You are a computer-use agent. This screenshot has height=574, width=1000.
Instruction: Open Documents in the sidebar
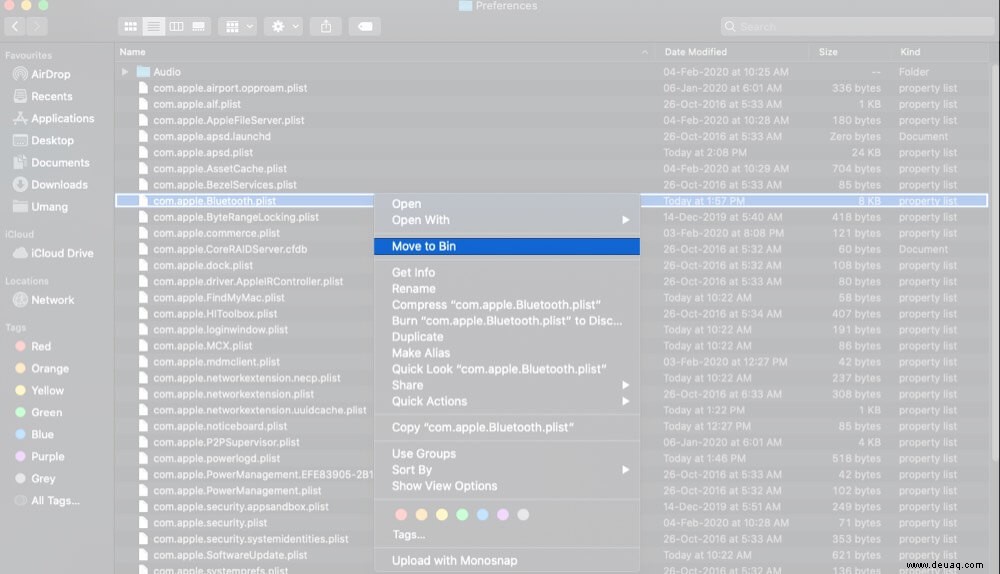tap(52, 163)
